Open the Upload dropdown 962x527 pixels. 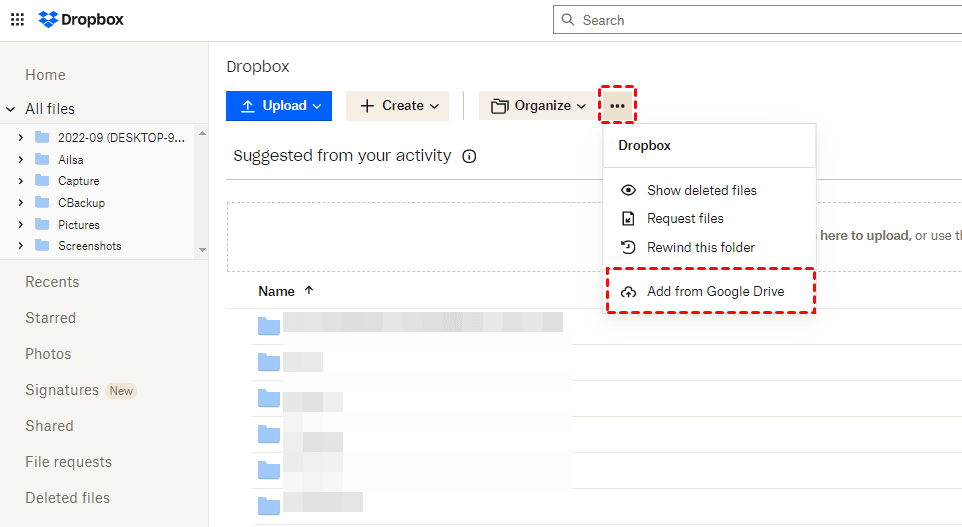click(279, 106)
